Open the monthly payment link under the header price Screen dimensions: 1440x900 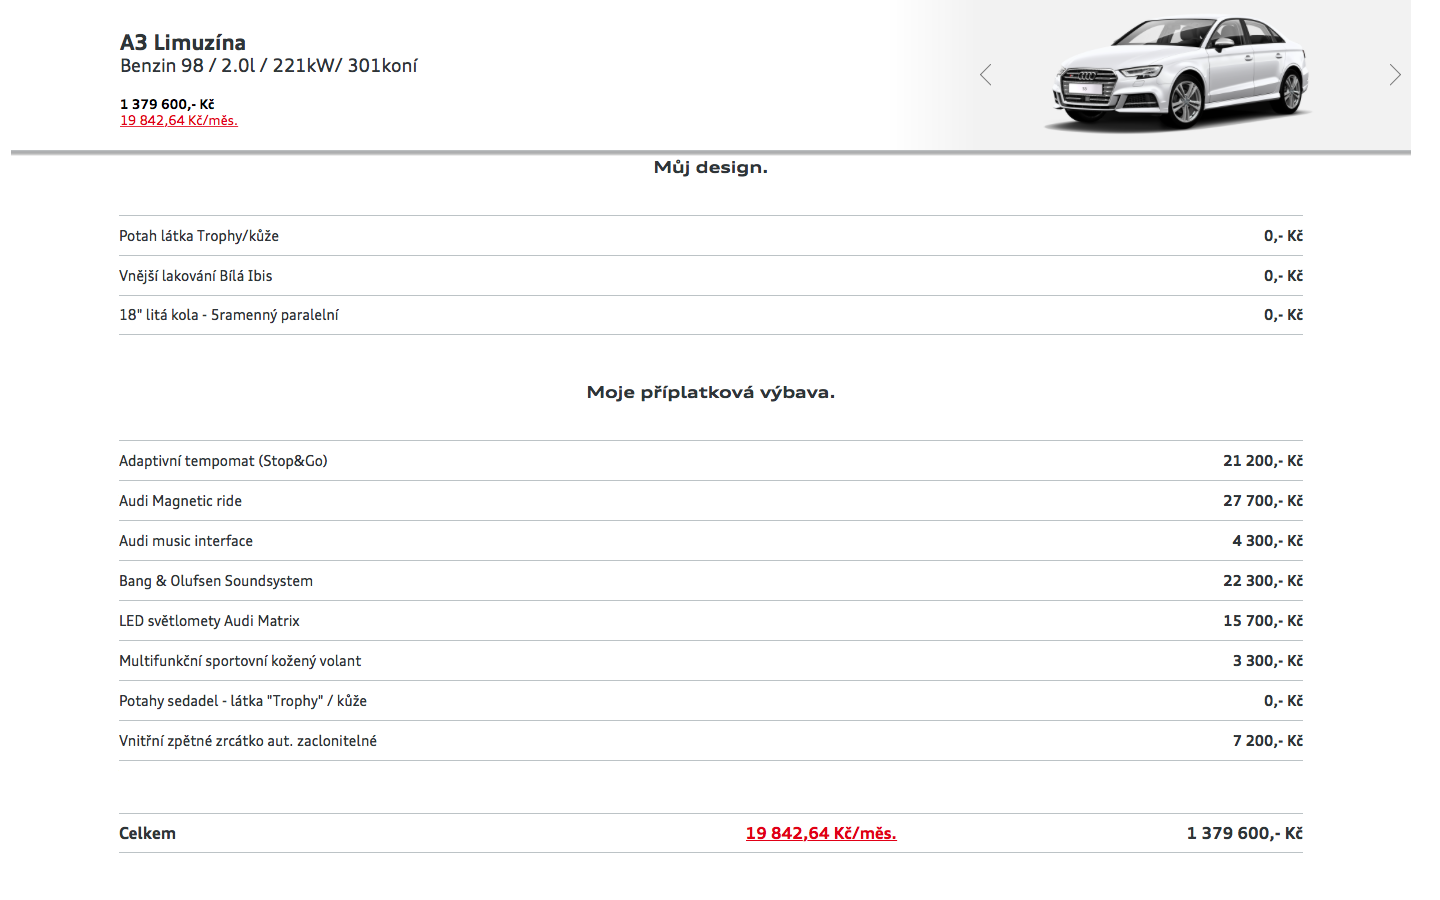(x=179, y=121)
